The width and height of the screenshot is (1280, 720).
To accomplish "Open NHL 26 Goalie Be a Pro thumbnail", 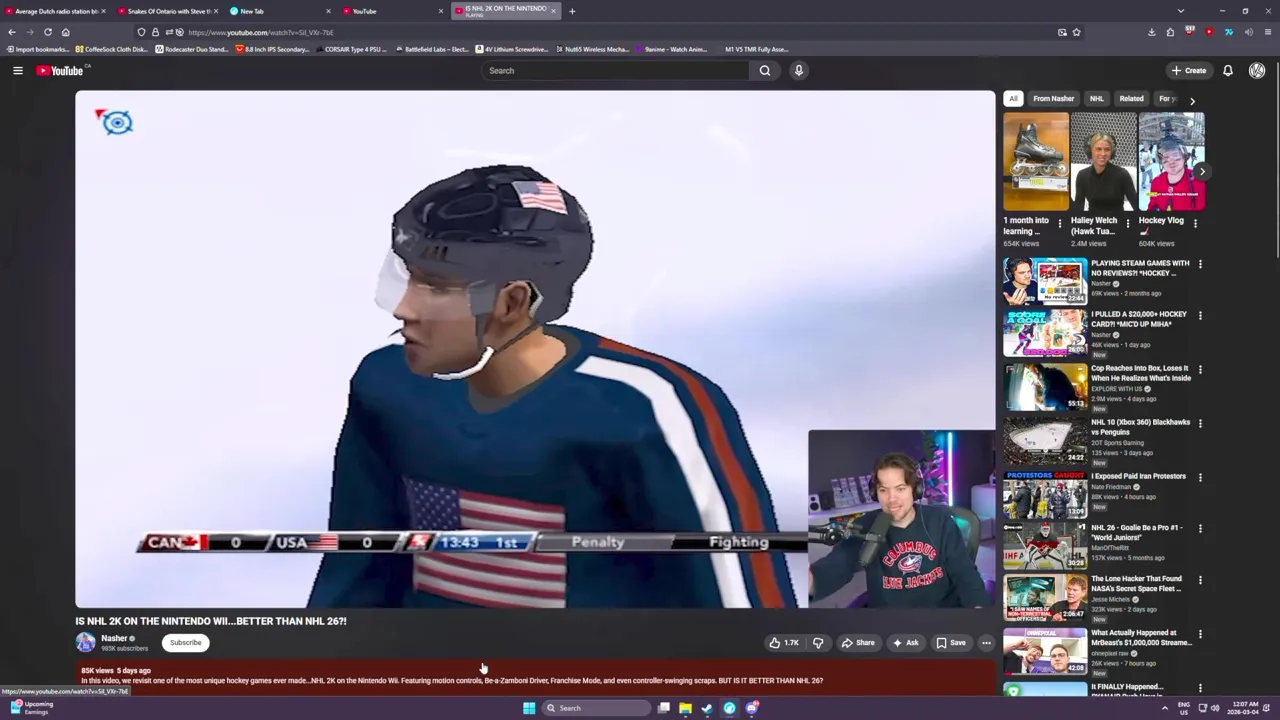I will [x=1045, y=546].
